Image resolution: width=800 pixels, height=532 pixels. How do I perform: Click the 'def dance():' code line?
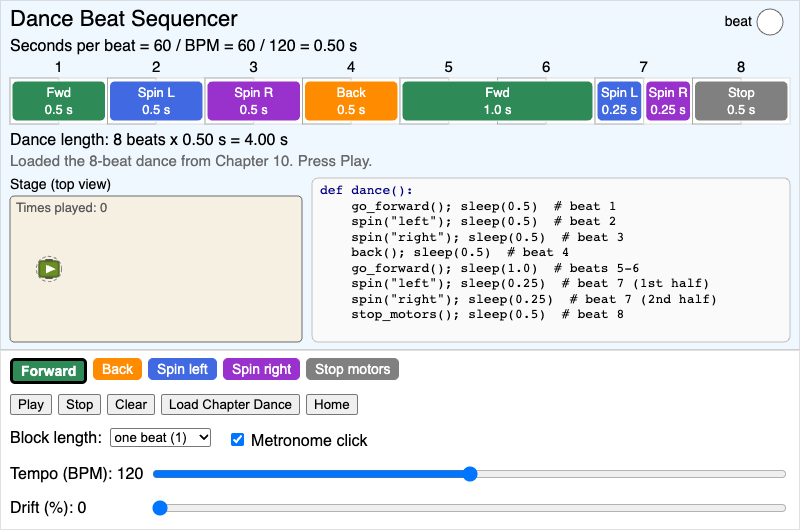pyautogui.click(x=366, y=190)
